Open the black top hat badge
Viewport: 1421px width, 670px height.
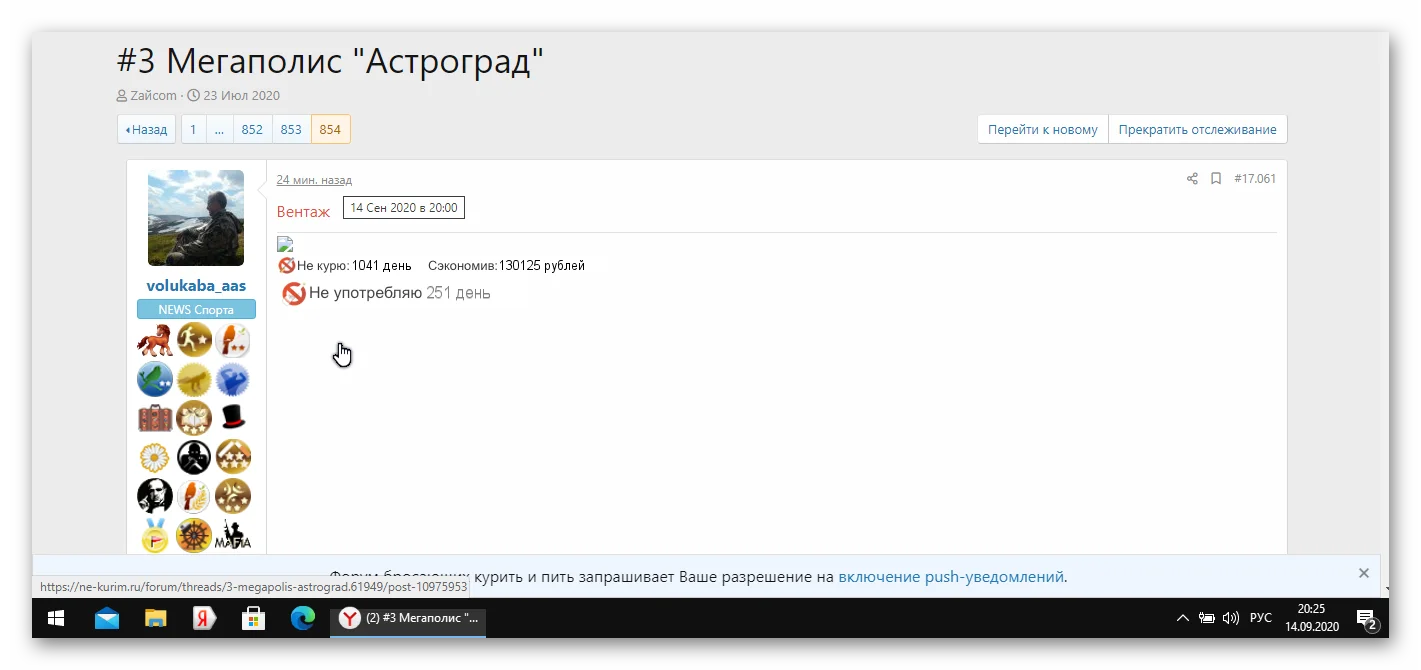[233, 418]
